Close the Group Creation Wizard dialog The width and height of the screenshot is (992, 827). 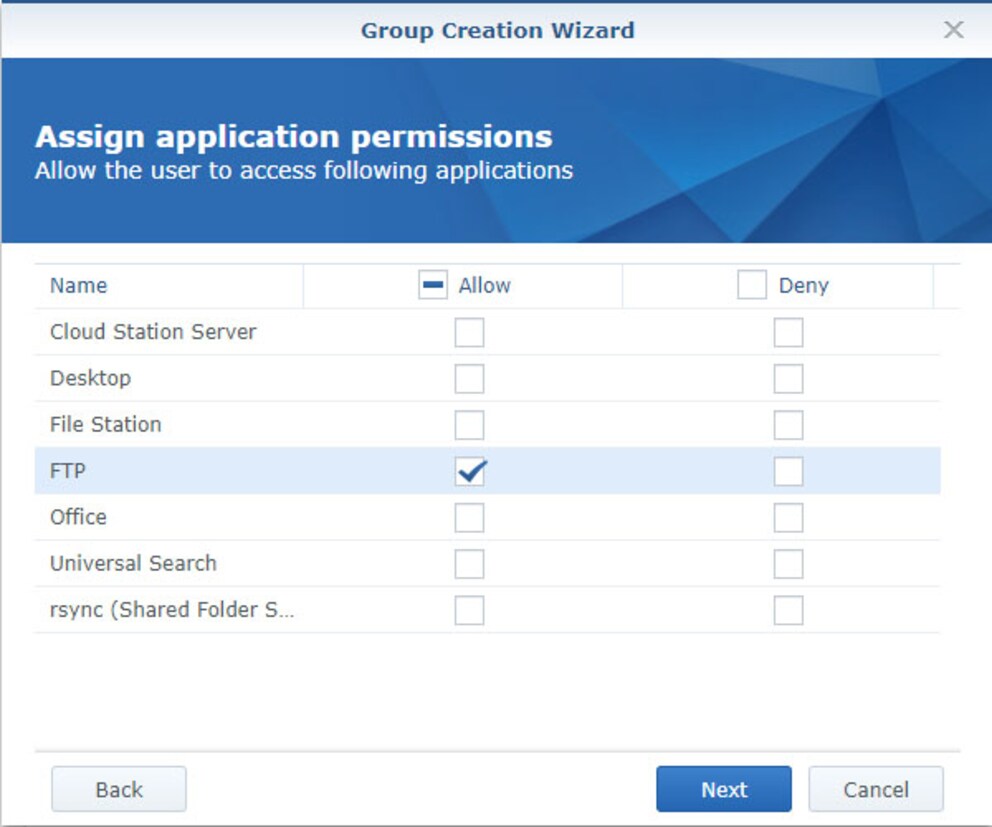tap(953, 30)
